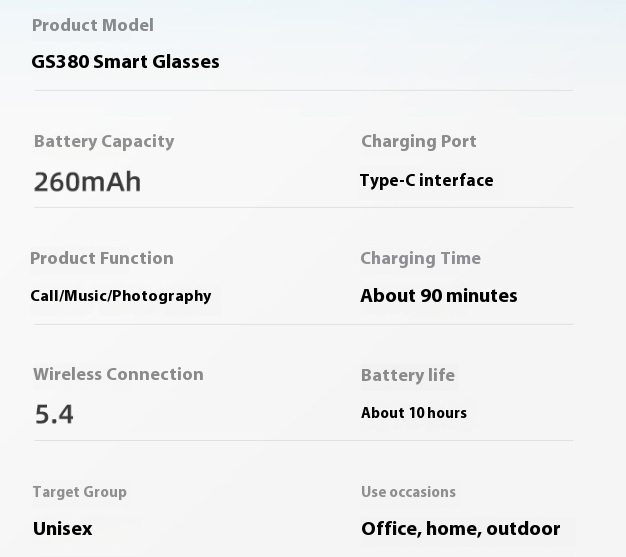The image size is (626, 557).
Task: Click the Target Group heading
Action: [x=80, y=492]
